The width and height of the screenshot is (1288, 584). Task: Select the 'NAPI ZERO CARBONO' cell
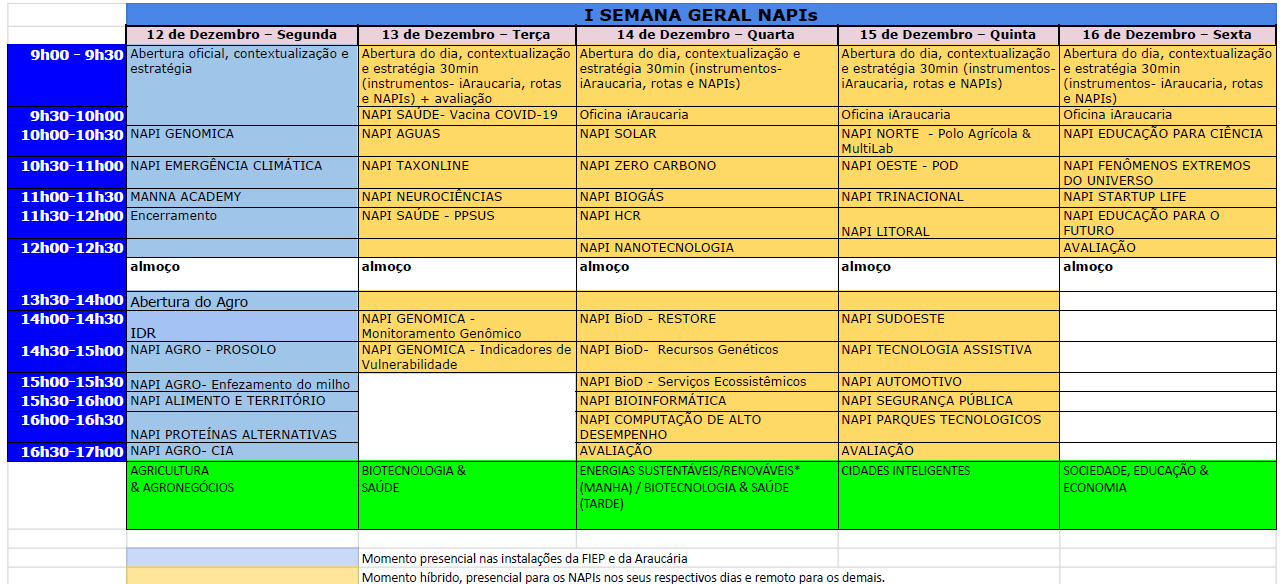(x=707, y=172)
